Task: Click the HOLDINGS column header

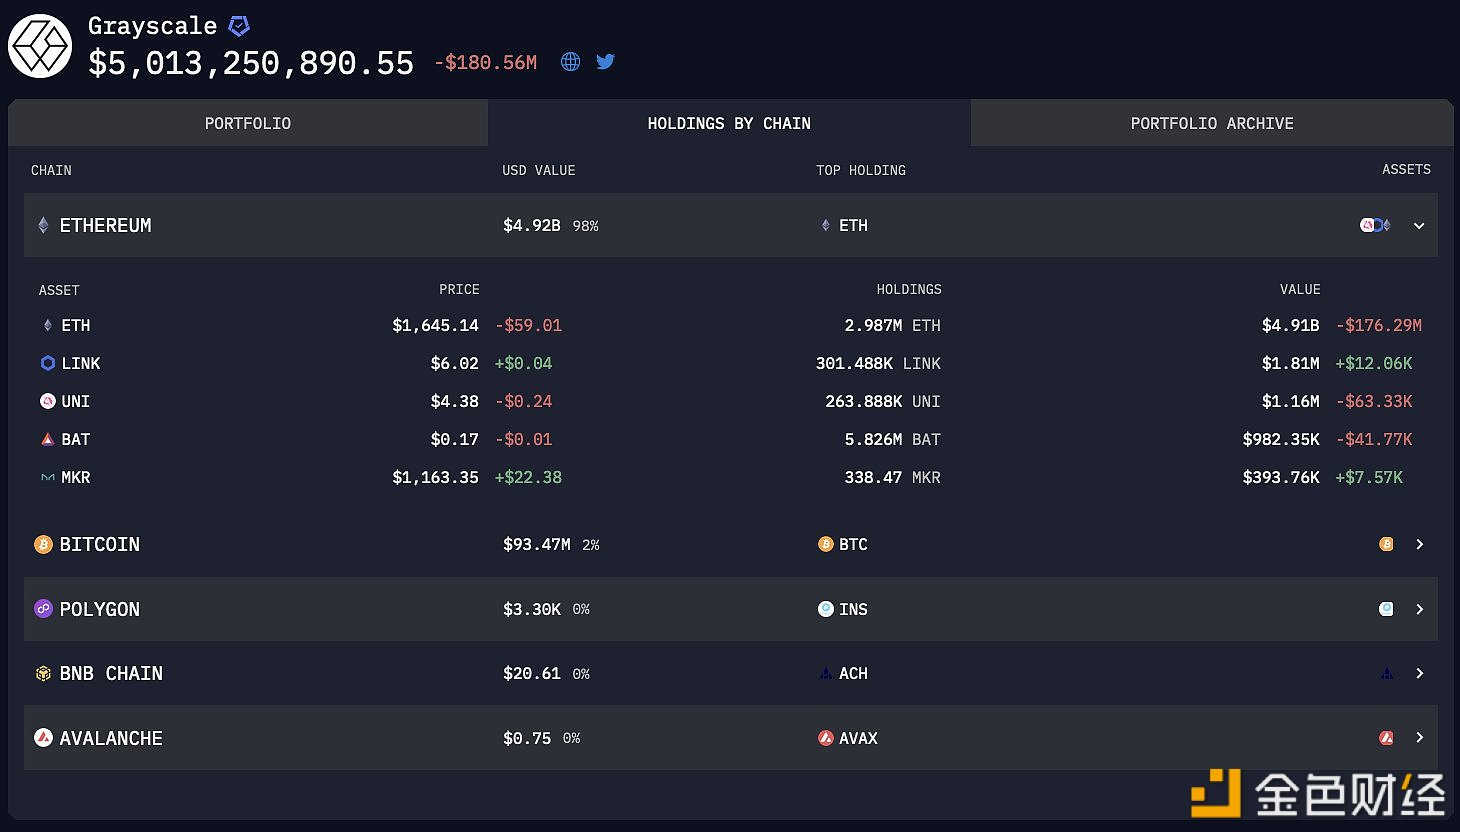Action: point(909,290)
